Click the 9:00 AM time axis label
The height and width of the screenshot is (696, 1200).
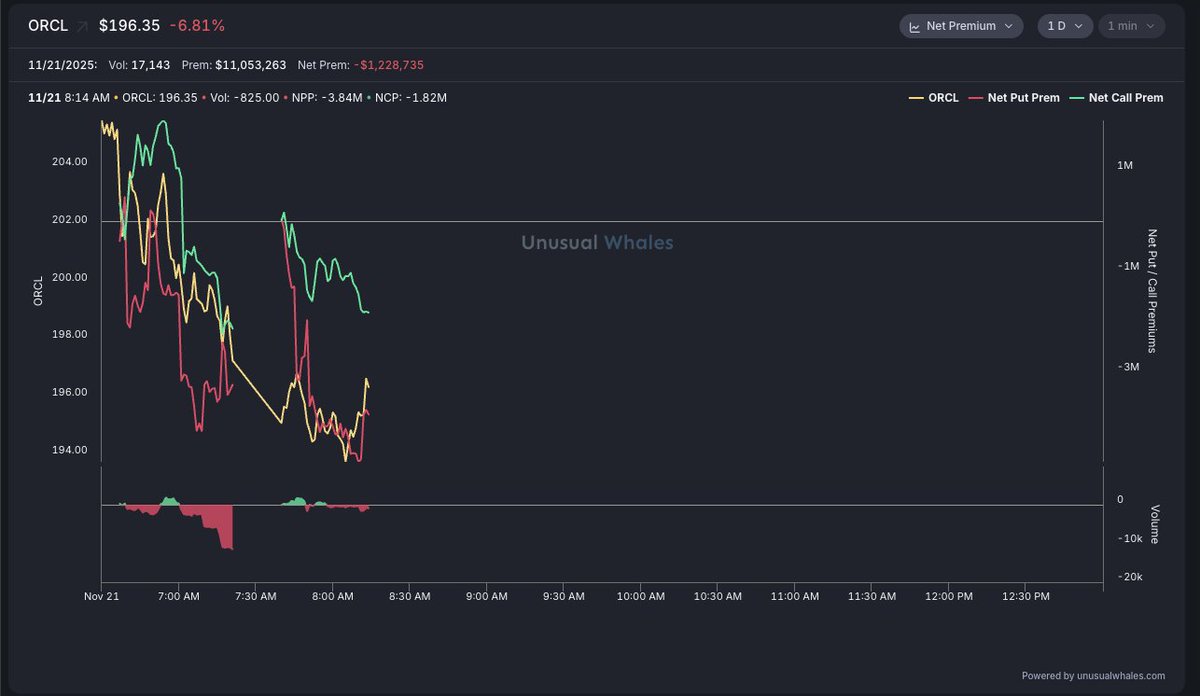(486, 596)
